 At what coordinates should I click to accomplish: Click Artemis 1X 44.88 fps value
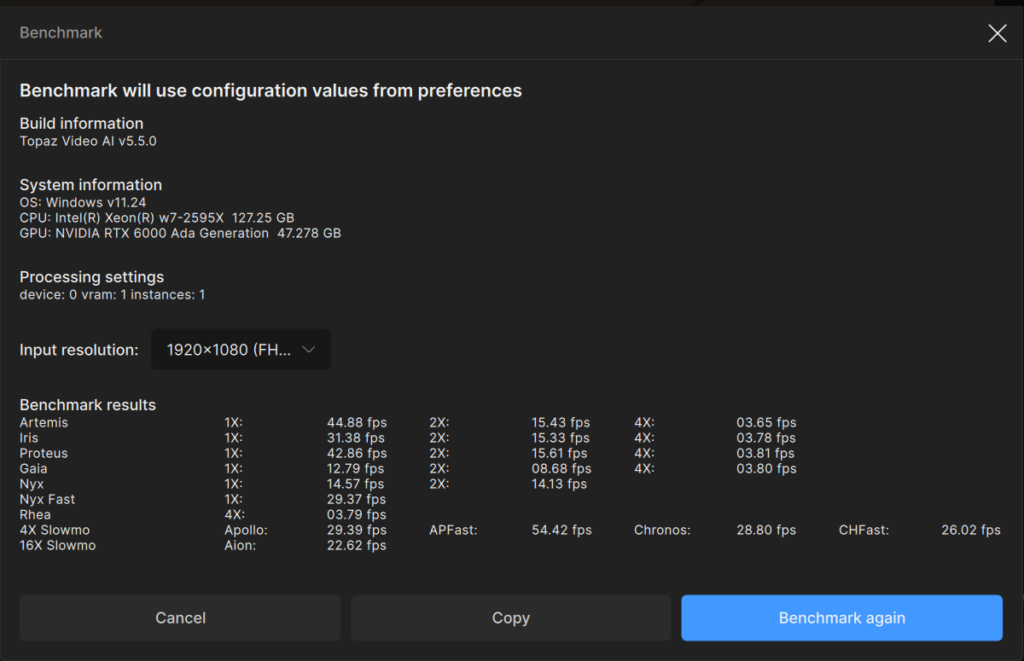click(x=357, y=423)
